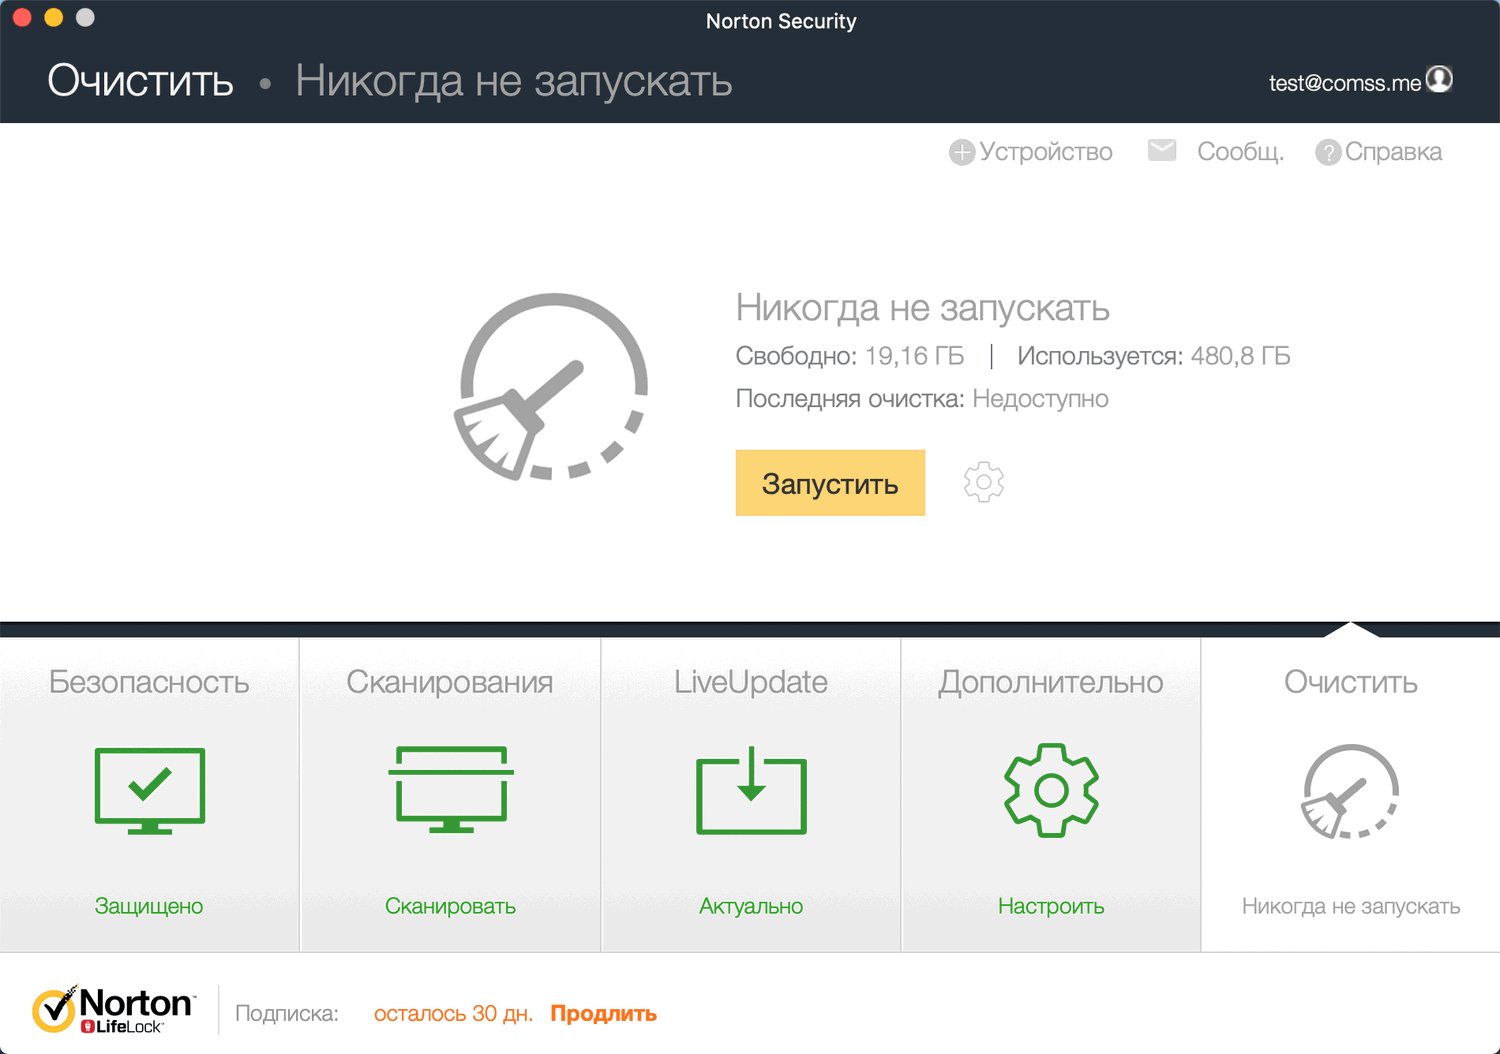Click the test@comss.me account label
Screen dimensions: 1500x1054
(x=1345, y=83)
